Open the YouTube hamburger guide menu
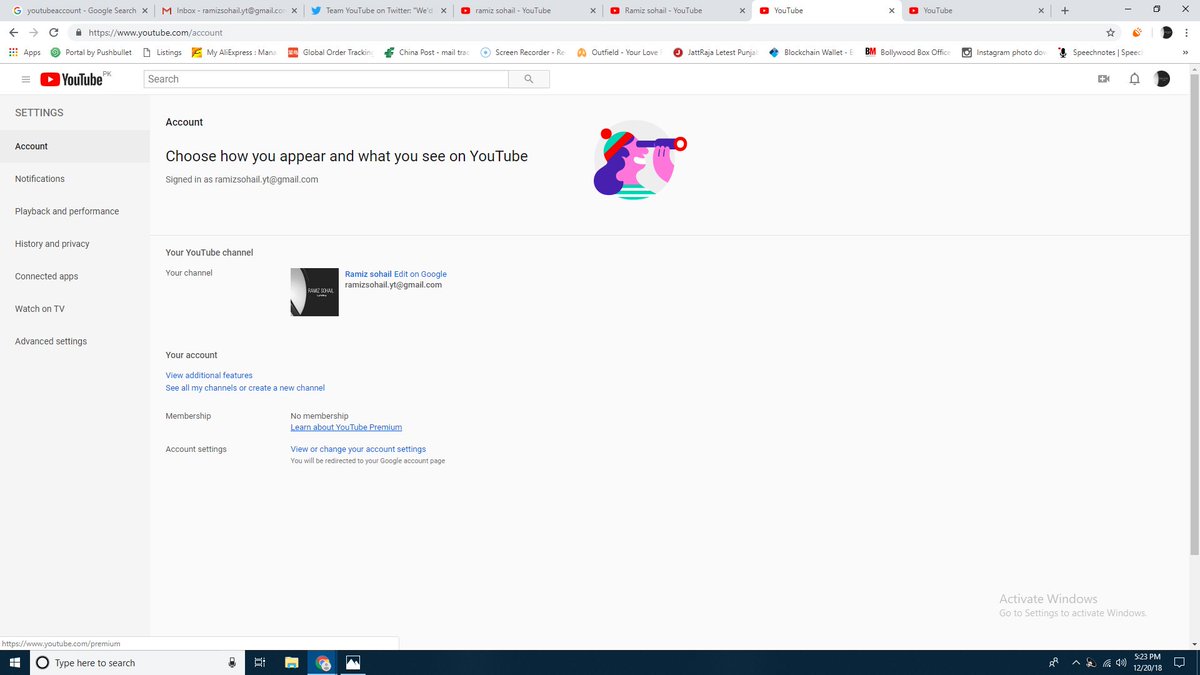 [26, 79]
